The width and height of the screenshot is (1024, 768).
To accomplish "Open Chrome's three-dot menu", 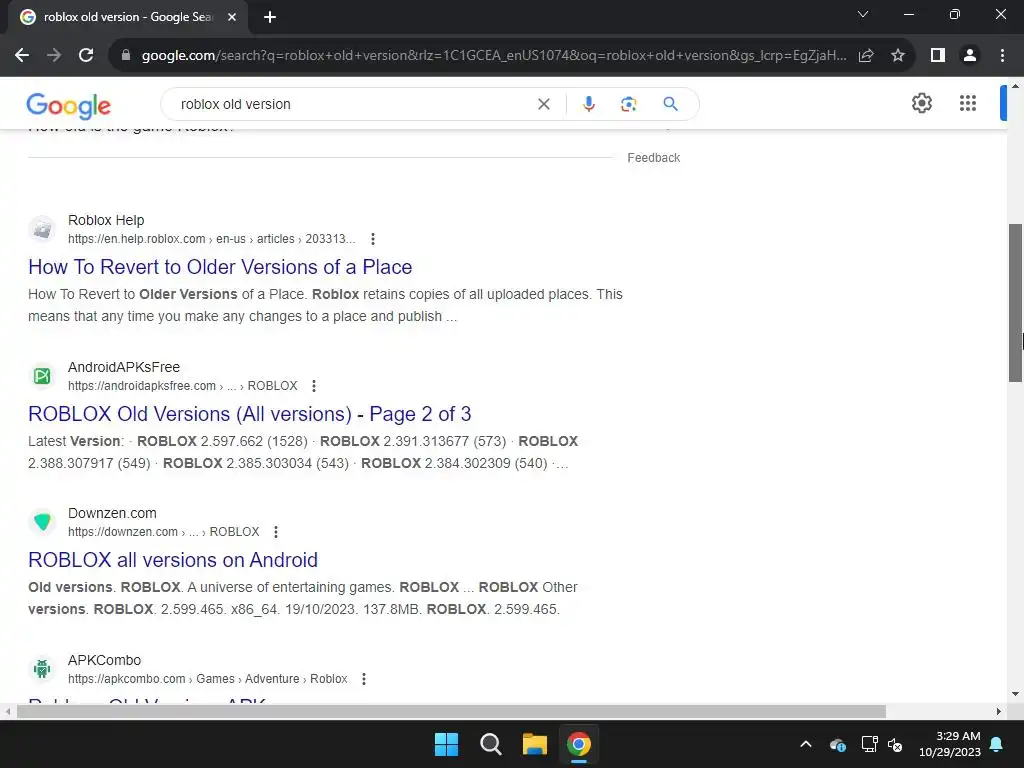I will click(1002, 56).
